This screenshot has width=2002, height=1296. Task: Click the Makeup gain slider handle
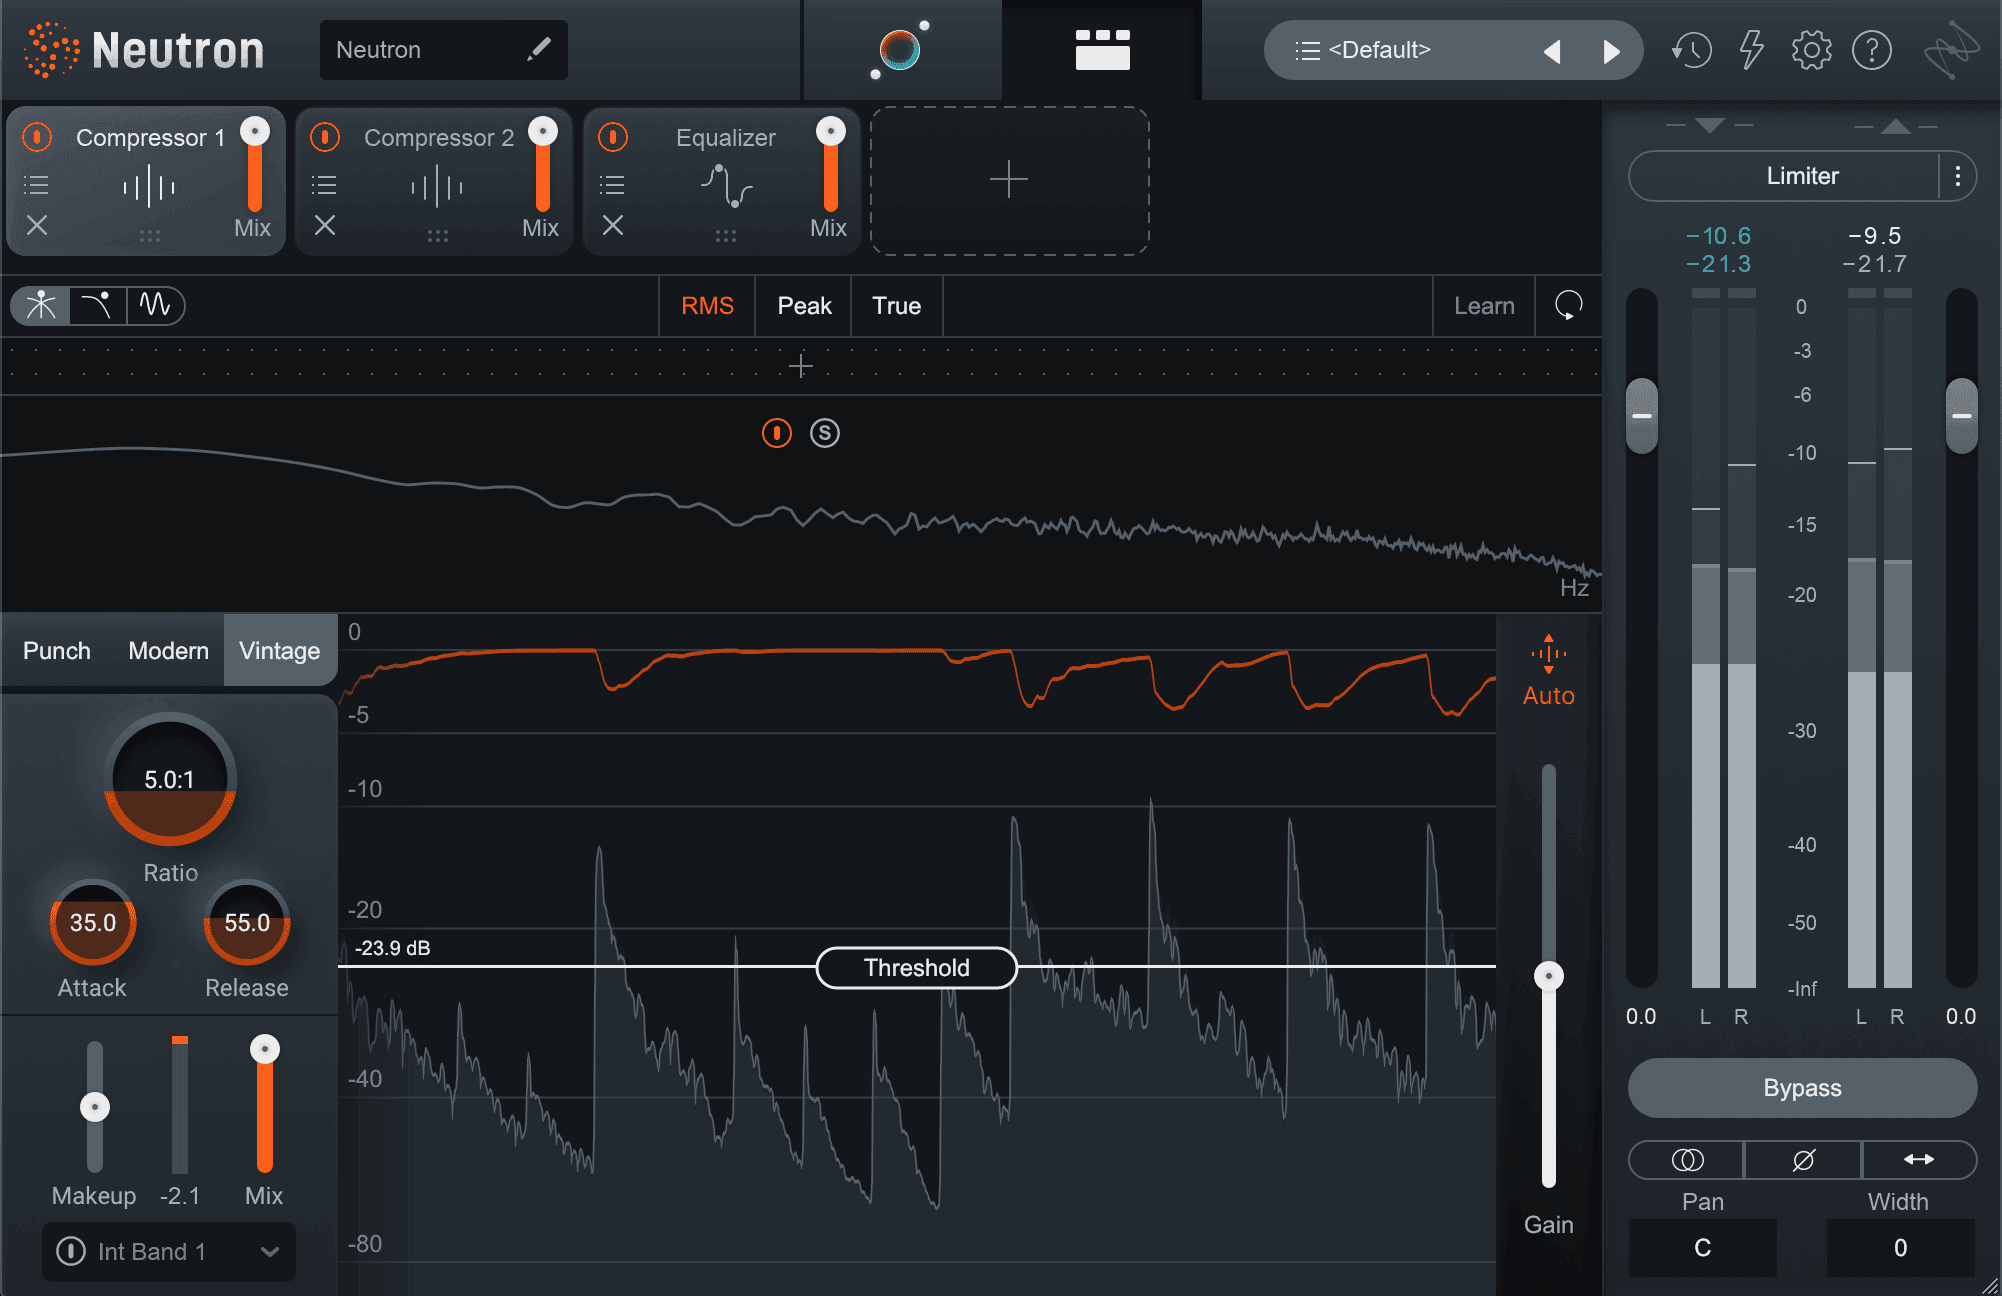(x=95, y=1107)
